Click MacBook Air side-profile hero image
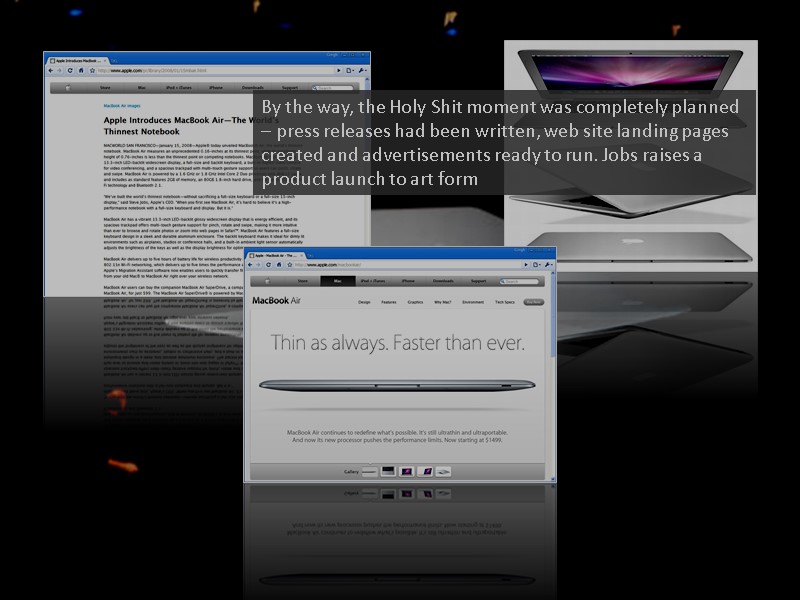800x600 pixels. [x=397, y=385]
